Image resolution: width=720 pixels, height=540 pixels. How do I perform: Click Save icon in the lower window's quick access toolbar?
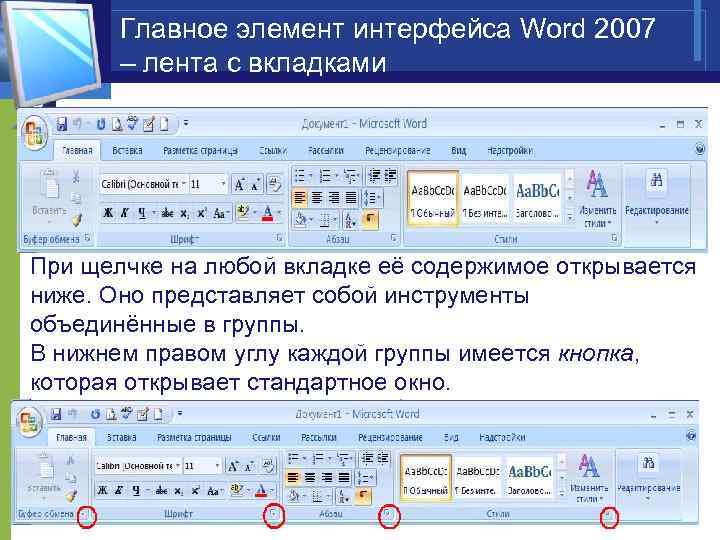[56, 415]
